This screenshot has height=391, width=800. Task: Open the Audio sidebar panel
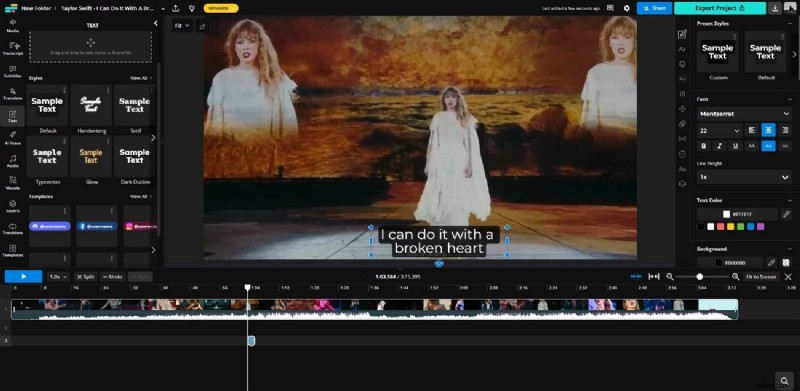[x=13, y=161]
